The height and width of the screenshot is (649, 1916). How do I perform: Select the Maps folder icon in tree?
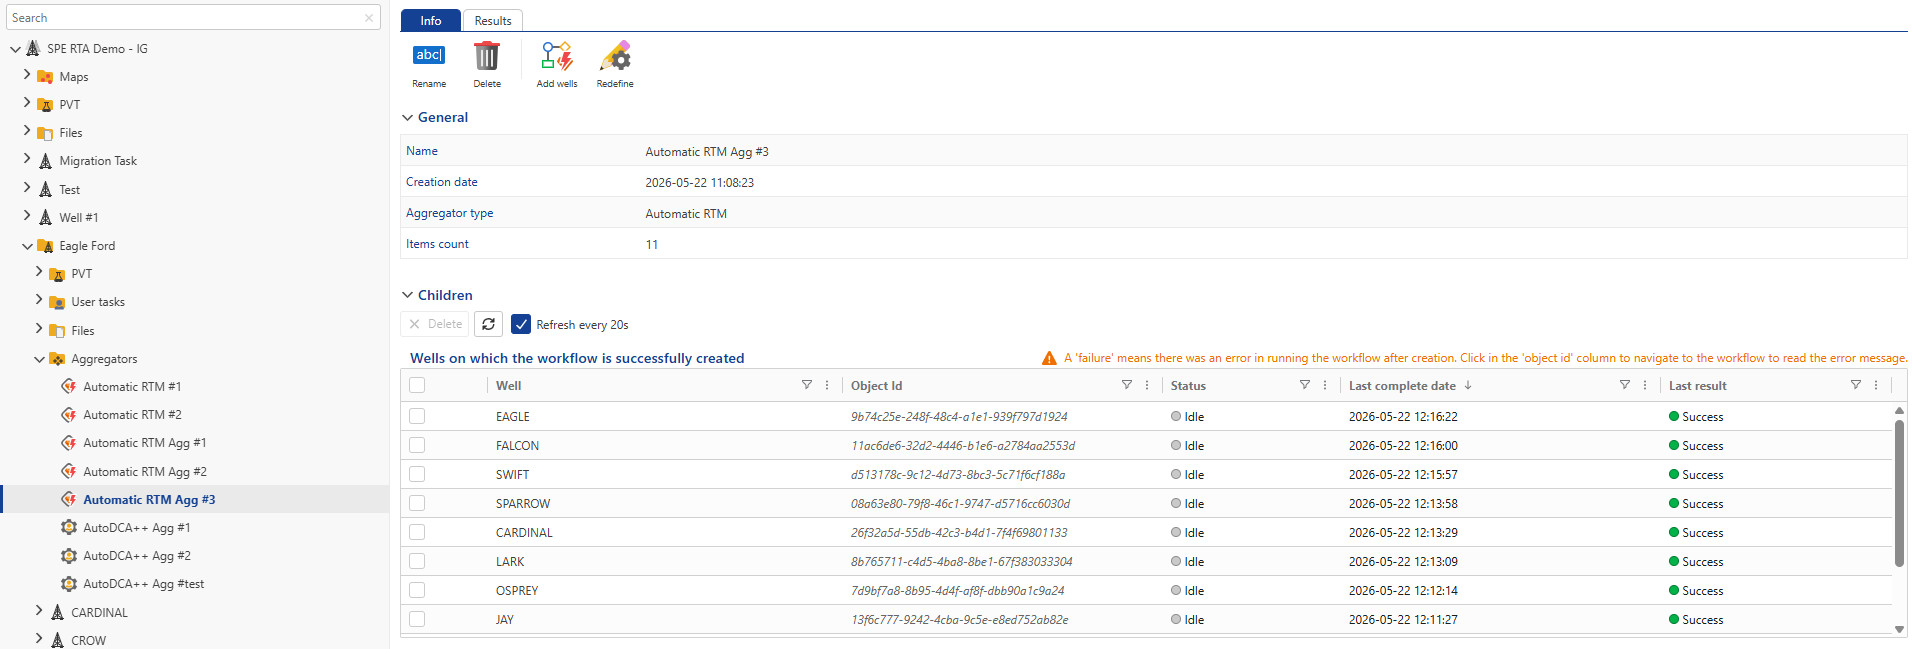tap(45, 77)
